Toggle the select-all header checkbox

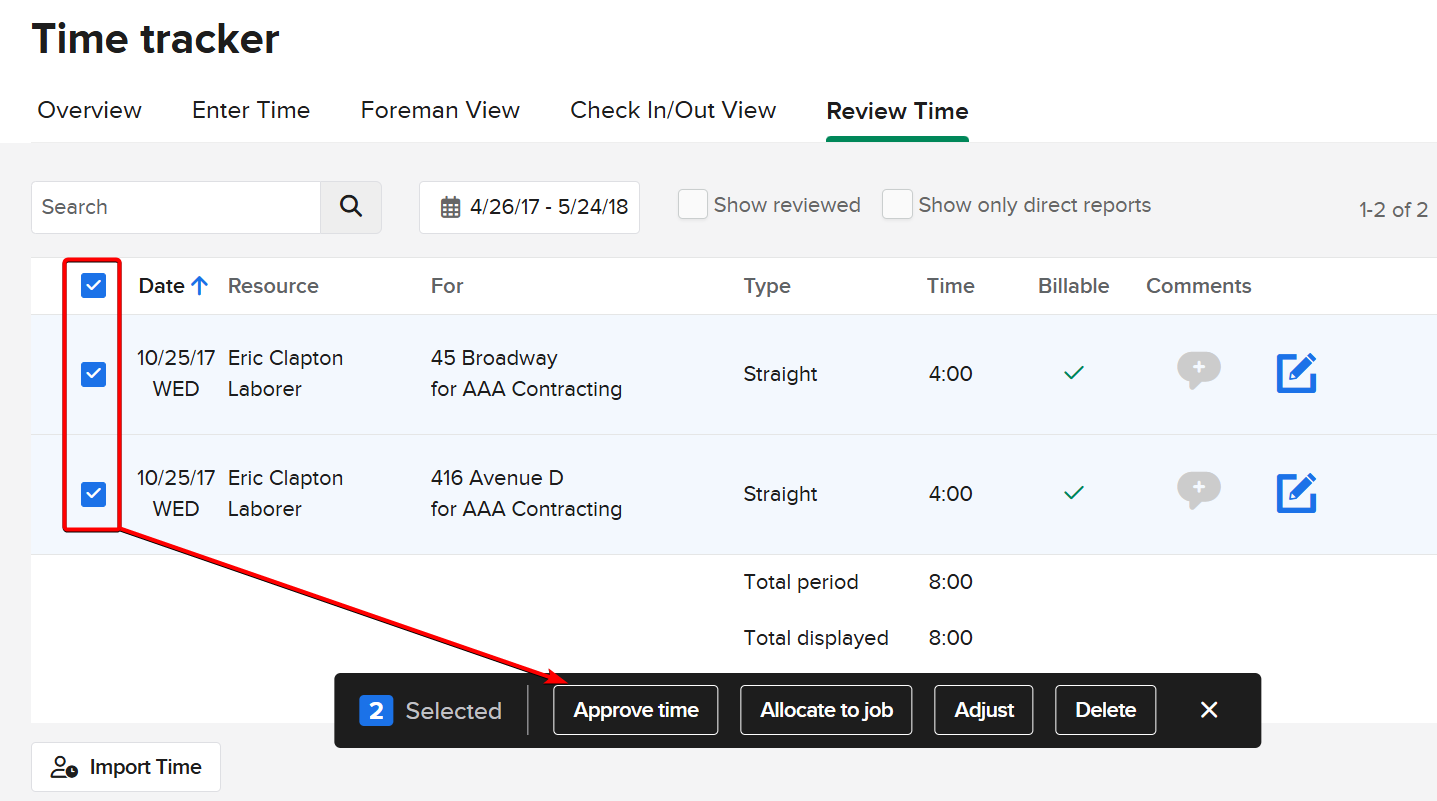pyautogui.click(x=93, y=286)
